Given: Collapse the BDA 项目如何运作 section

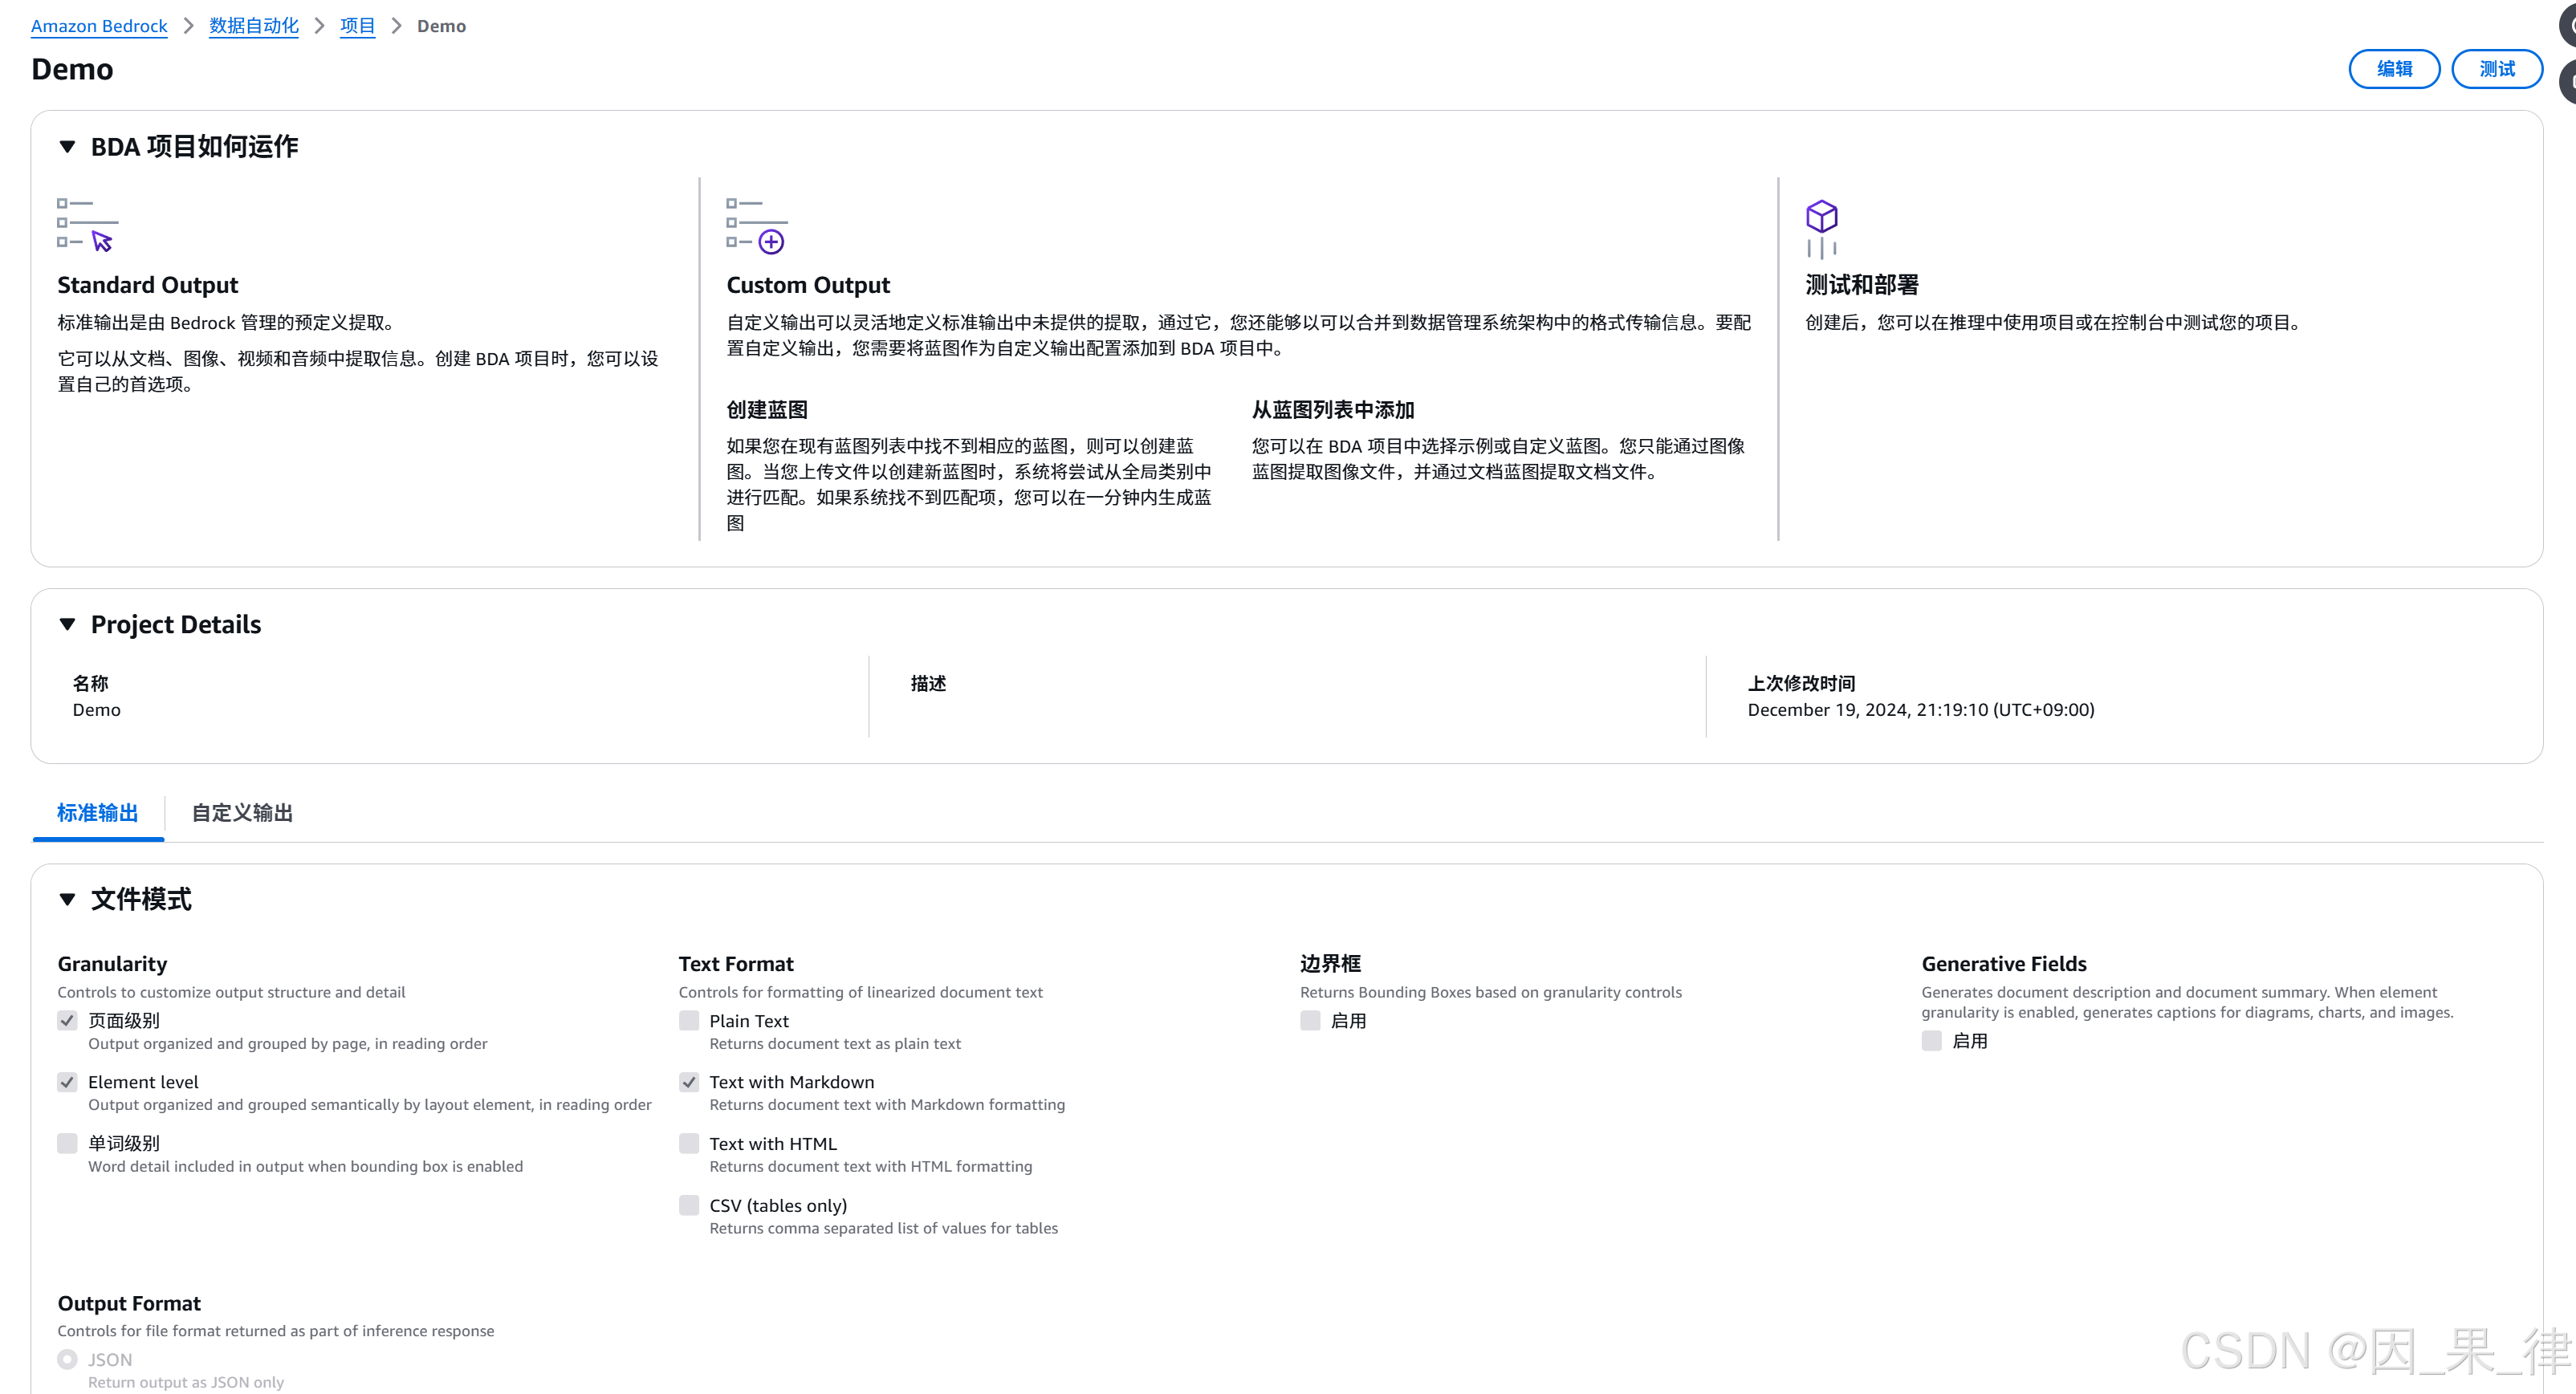Looking at the screenshot, I should [x=67, y=147].
